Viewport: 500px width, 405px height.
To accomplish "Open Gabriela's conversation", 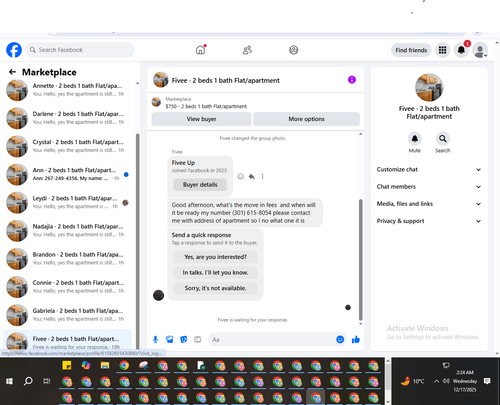I will [67, 315].
